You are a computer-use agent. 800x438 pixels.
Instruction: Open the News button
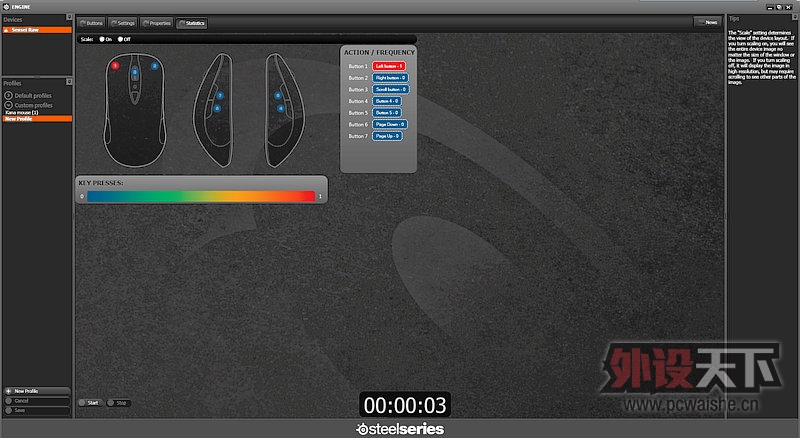707,22
